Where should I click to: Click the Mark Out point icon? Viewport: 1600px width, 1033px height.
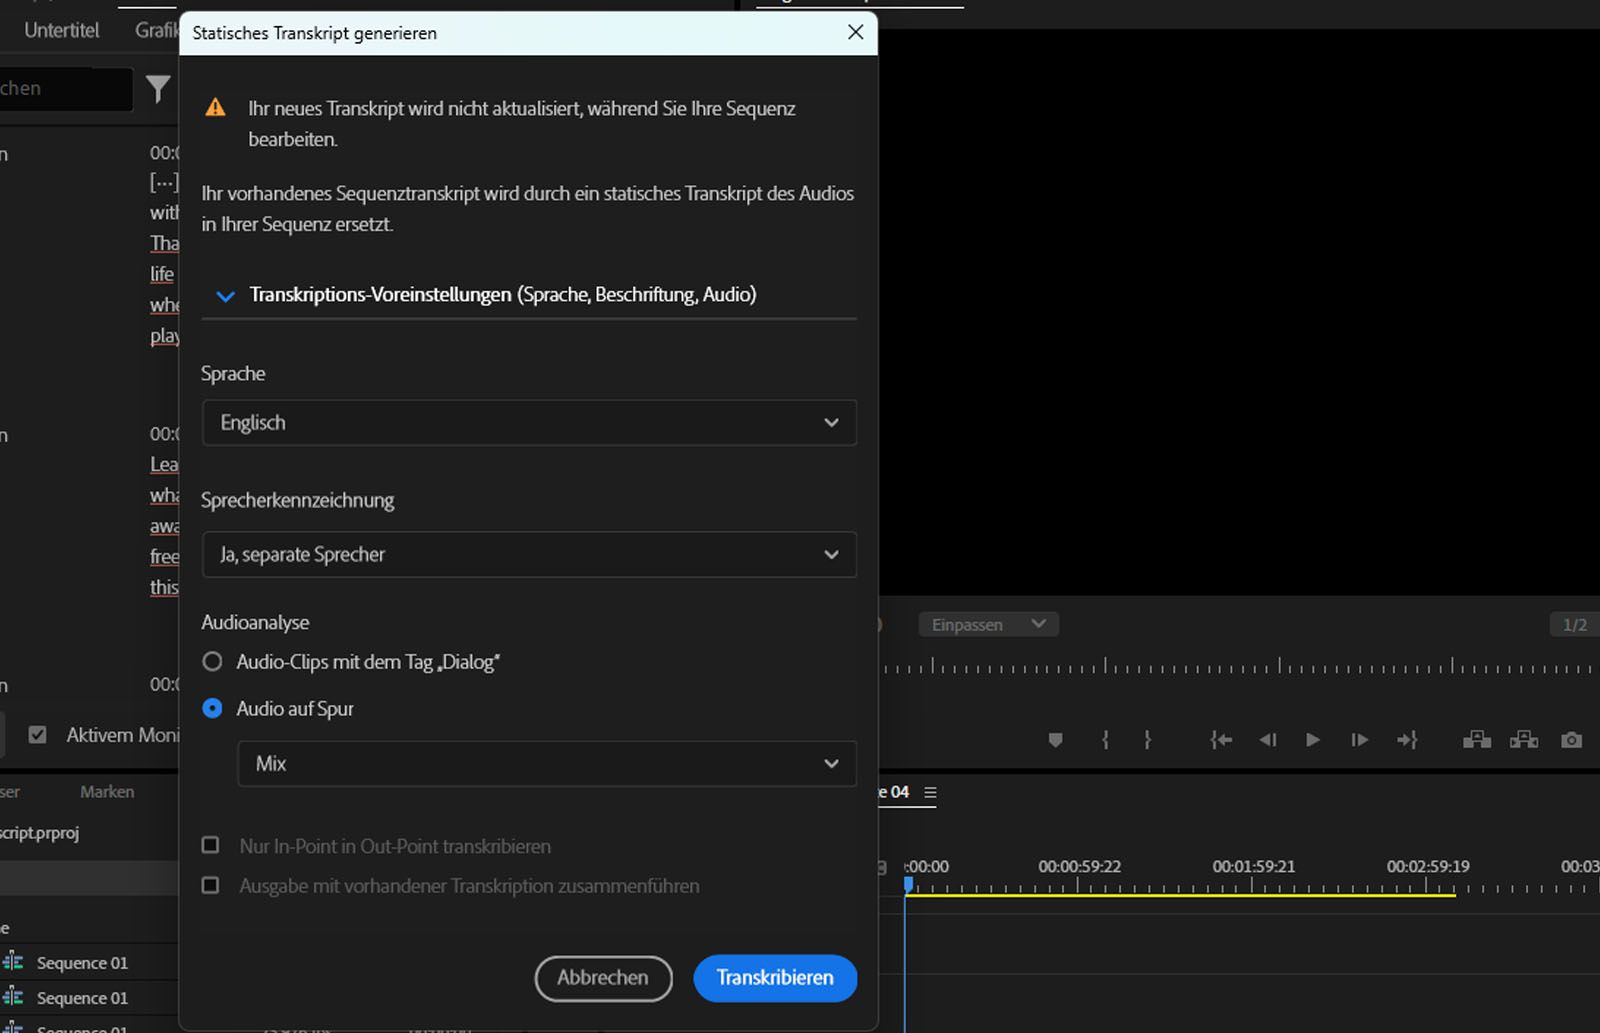click(x=1147, y=740)
